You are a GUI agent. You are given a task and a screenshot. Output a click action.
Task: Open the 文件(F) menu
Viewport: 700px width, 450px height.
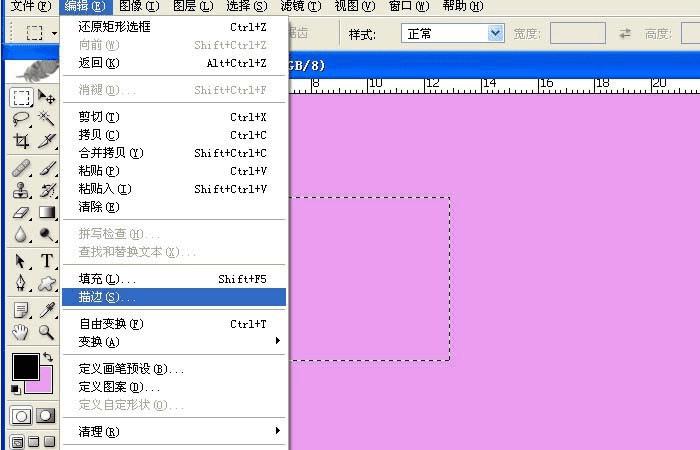tap(31, 6)
